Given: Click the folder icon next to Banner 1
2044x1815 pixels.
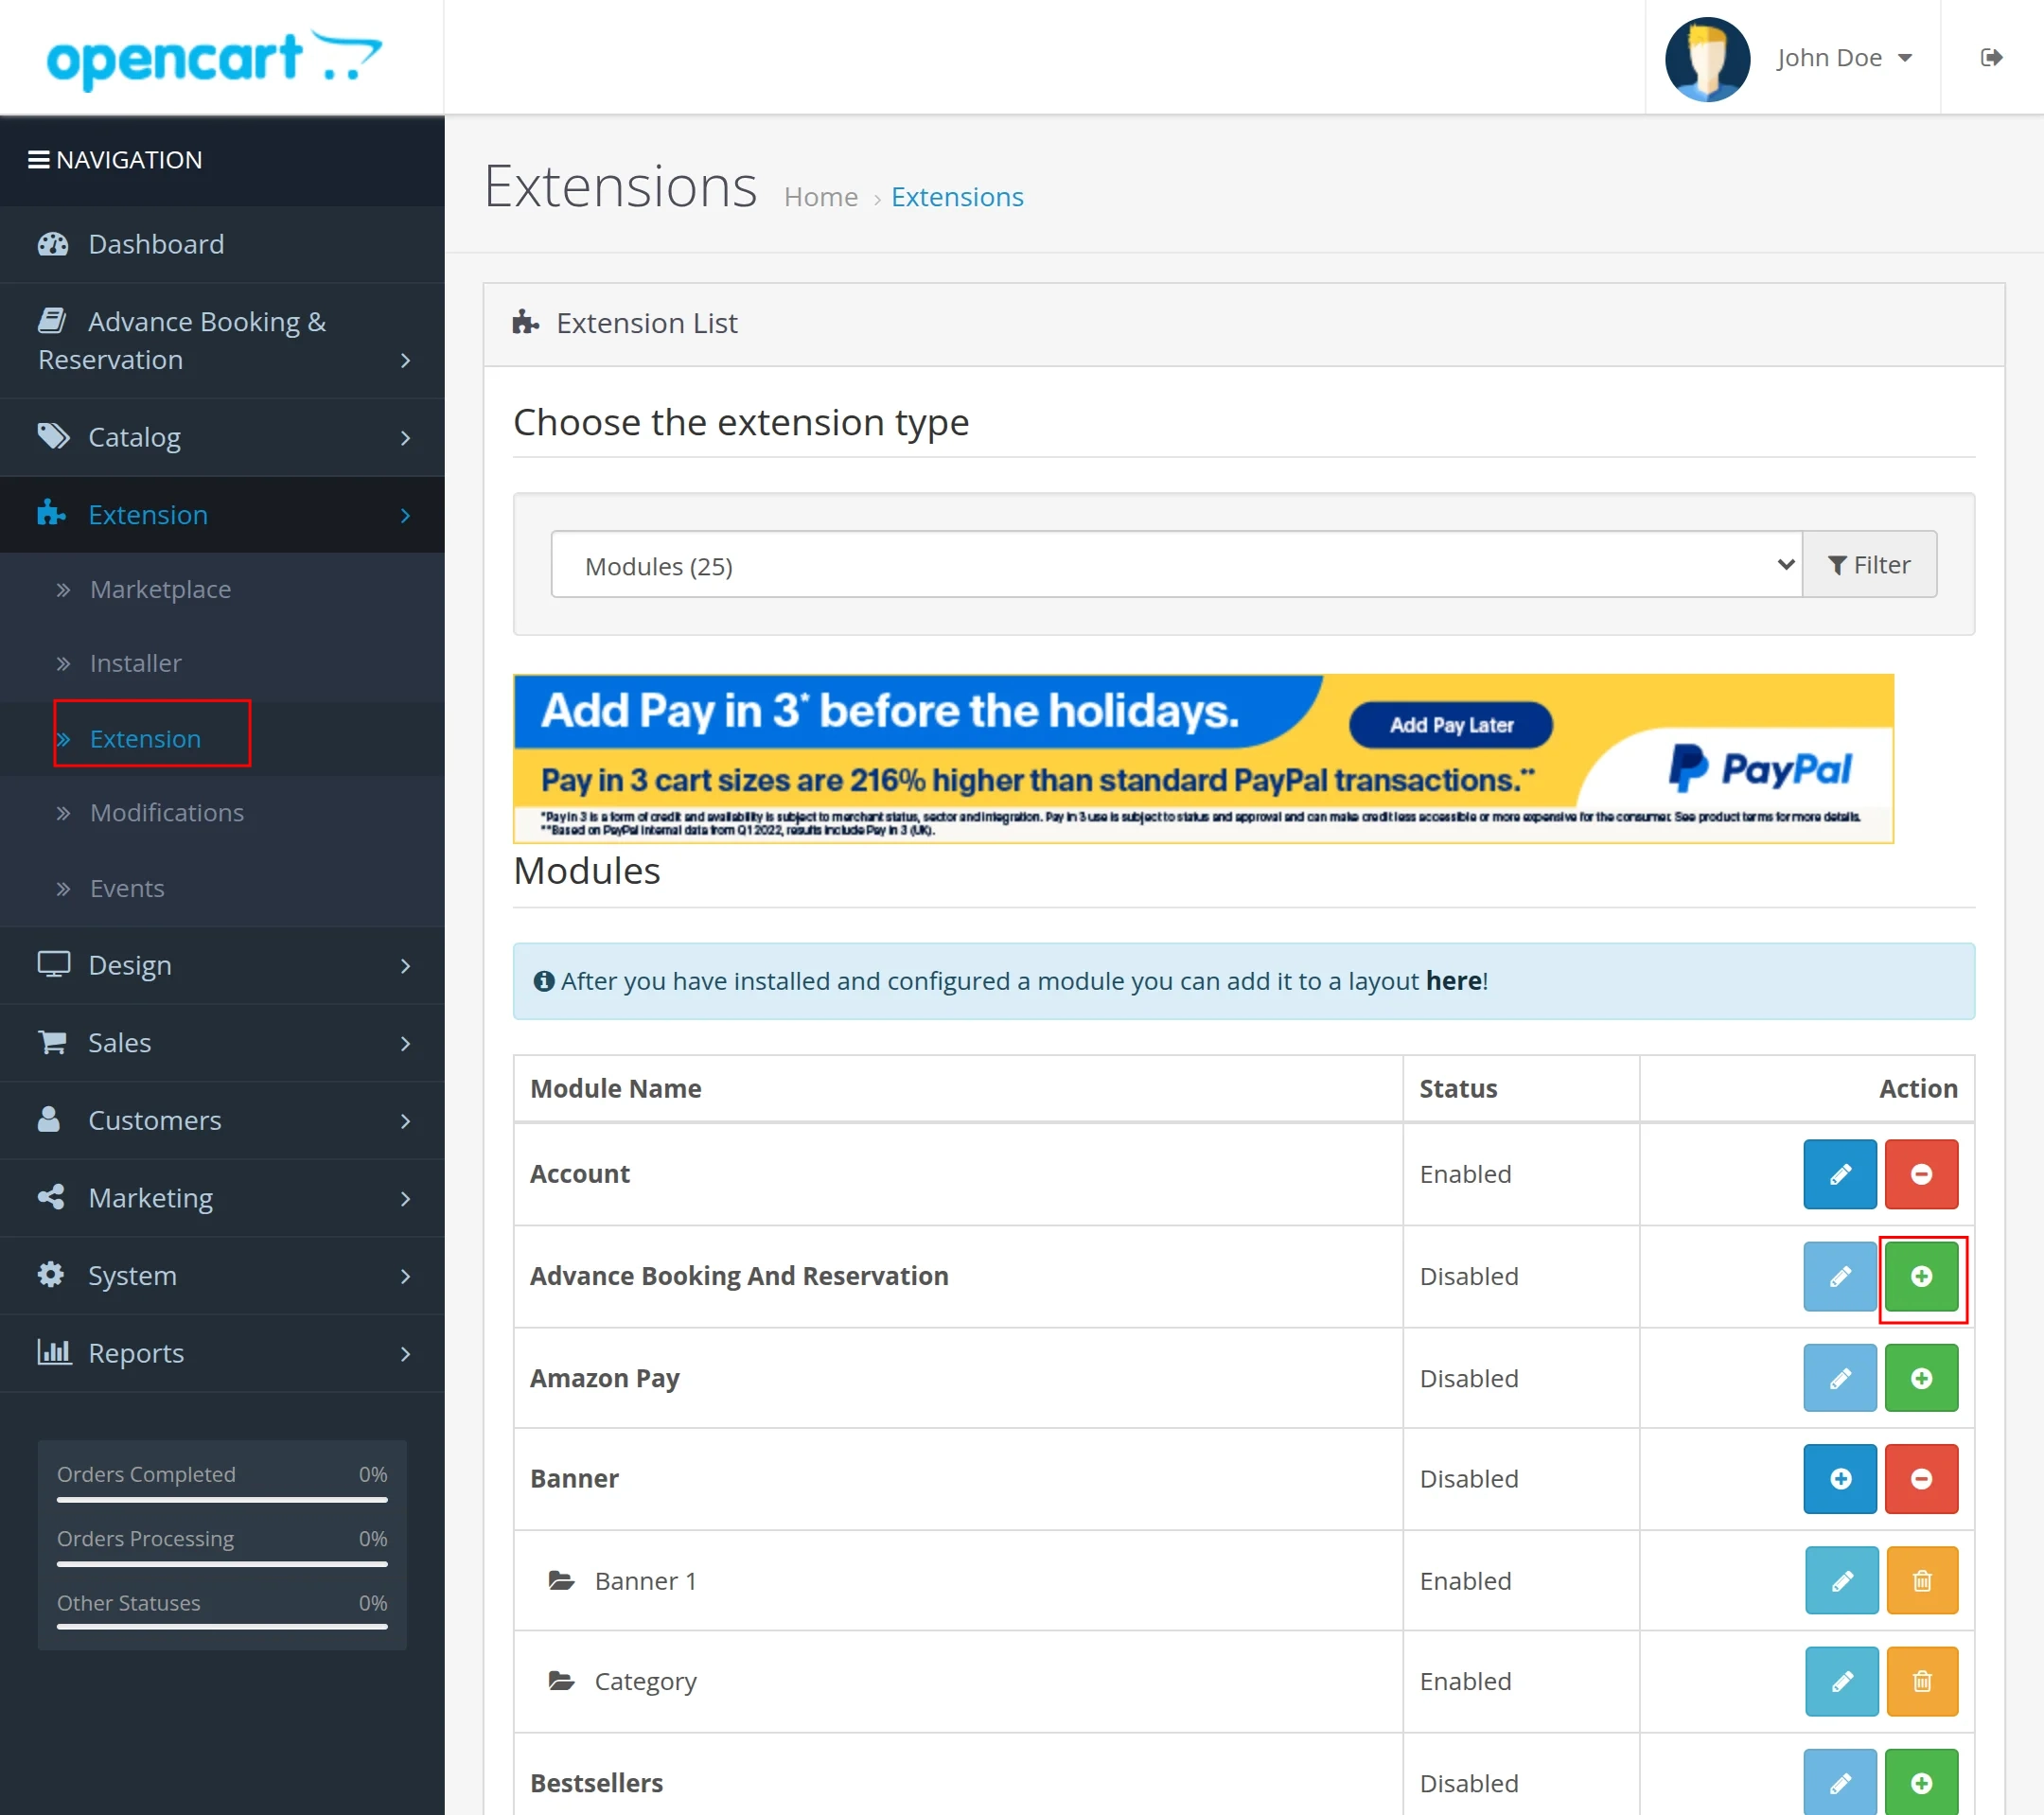Looking at the screenshot, I should [562, 1580].
